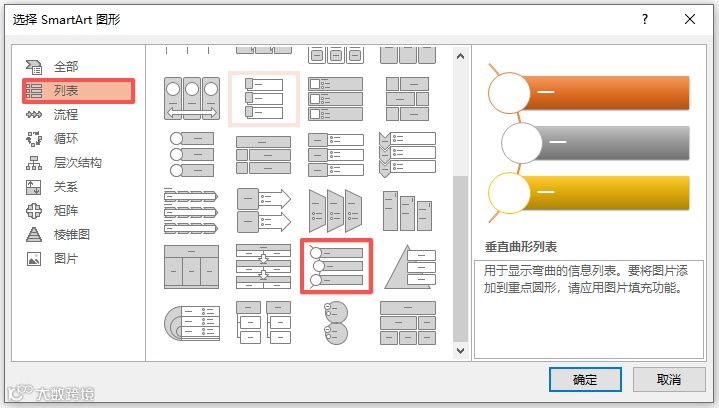Image resolution: width=719 pixels, height=408 pixels.
Task: Choose the 循环 category
Action: coord(66,138)
